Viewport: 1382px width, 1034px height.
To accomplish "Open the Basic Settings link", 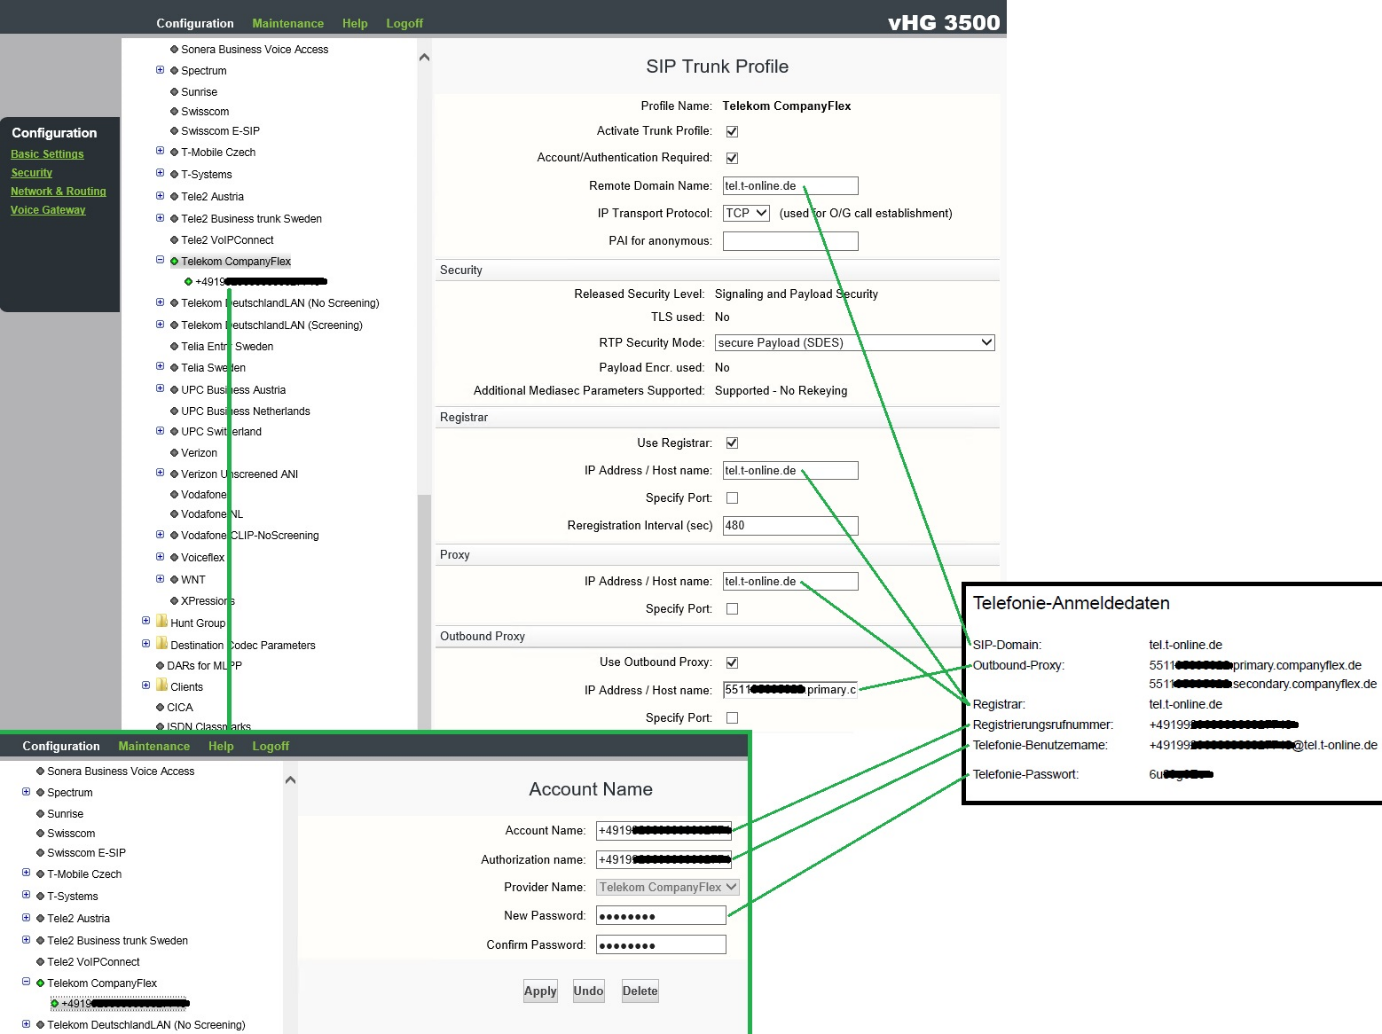I will [x=47, y=154].
